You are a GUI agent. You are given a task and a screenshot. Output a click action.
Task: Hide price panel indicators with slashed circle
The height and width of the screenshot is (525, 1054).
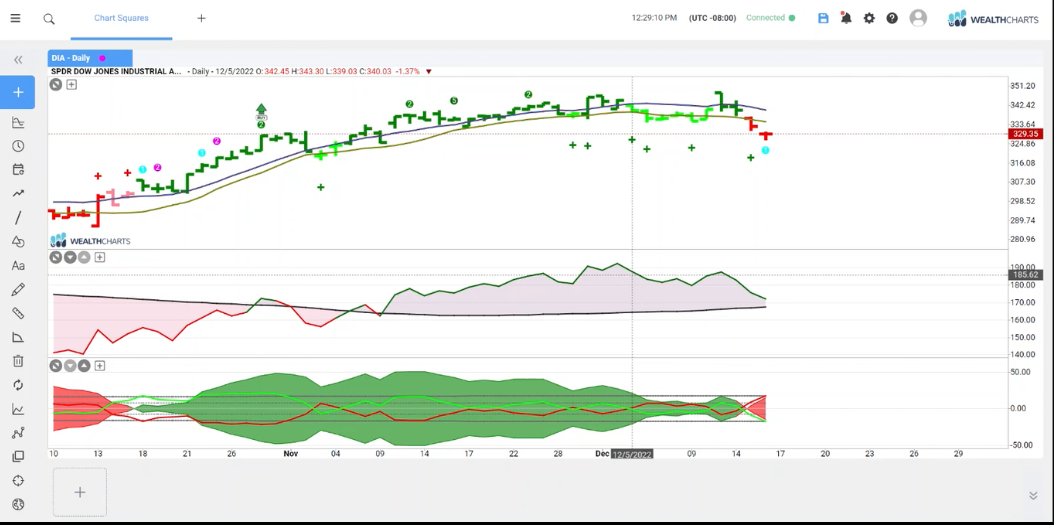[x=56, y=85]
